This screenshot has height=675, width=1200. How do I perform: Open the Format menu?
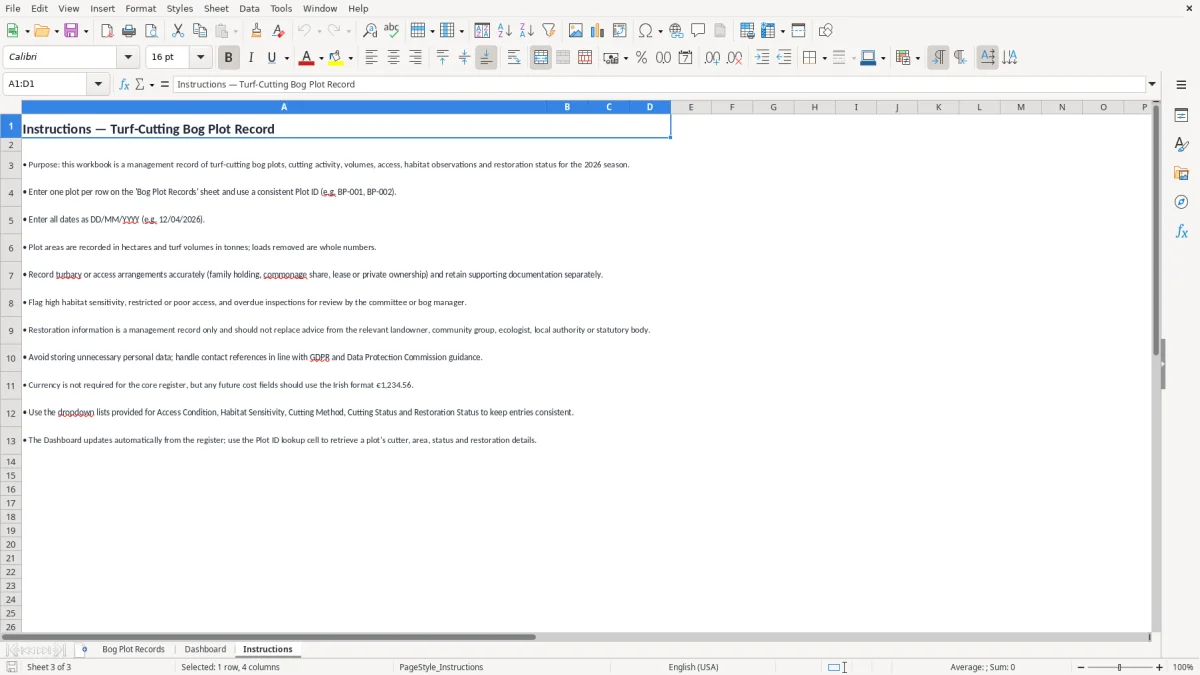pyautogui.click(x=140, y=8)
